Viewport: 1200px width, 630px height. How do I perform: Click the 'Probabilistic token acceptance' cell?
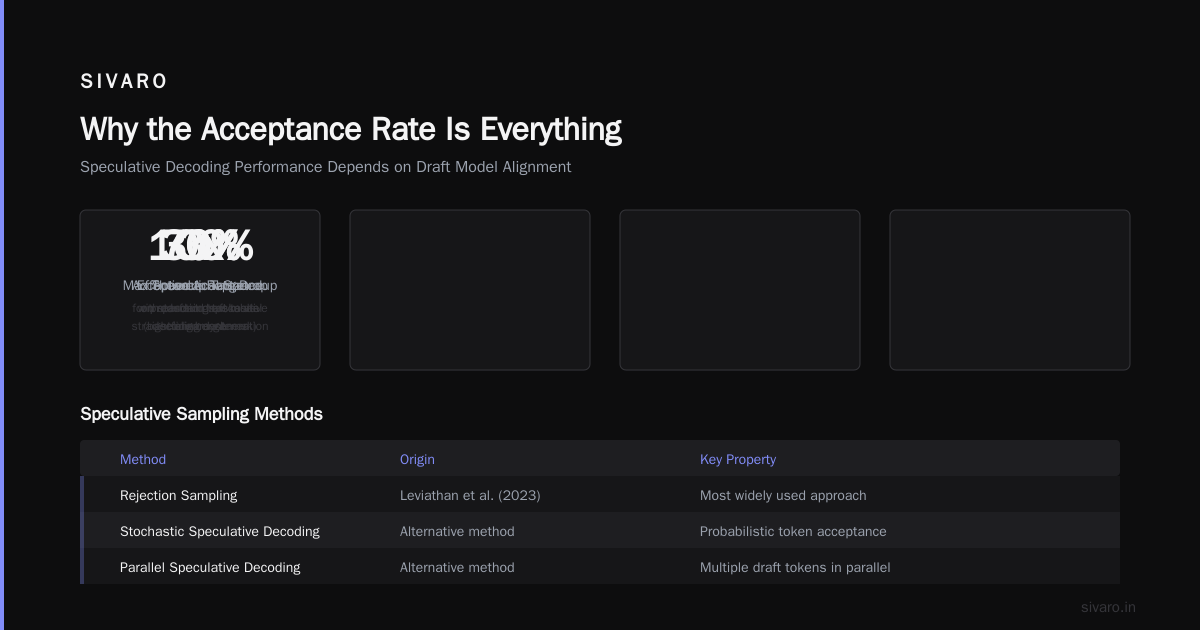point(793,531)
